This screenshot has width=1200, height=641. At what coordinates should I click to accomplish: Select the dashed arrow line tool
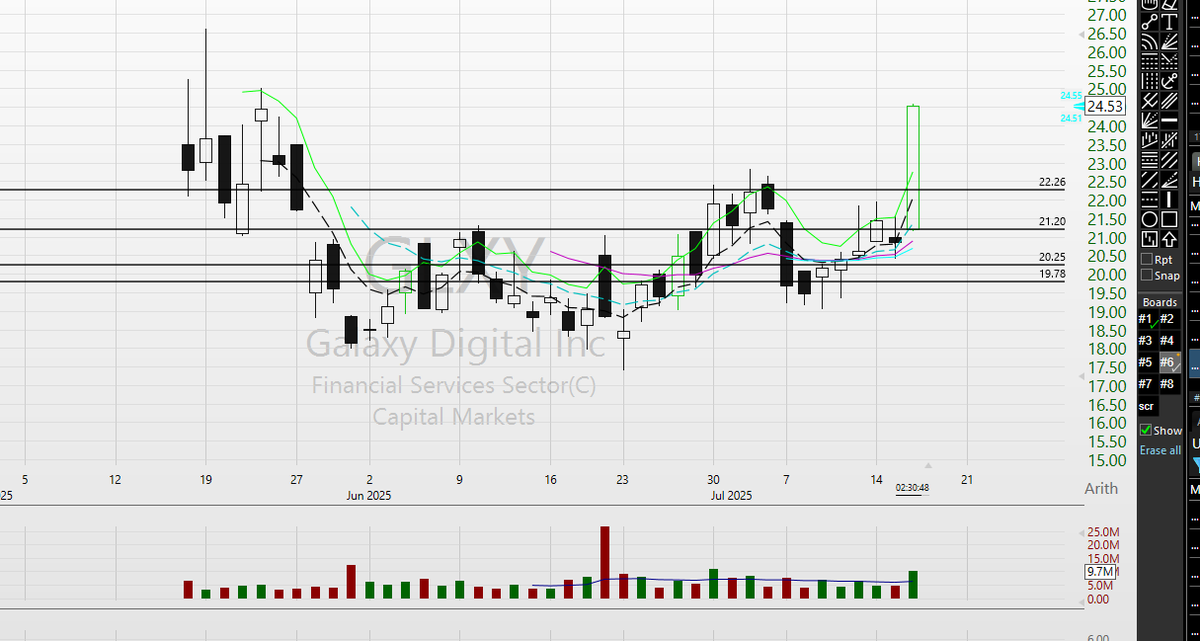pos(1169,179)
